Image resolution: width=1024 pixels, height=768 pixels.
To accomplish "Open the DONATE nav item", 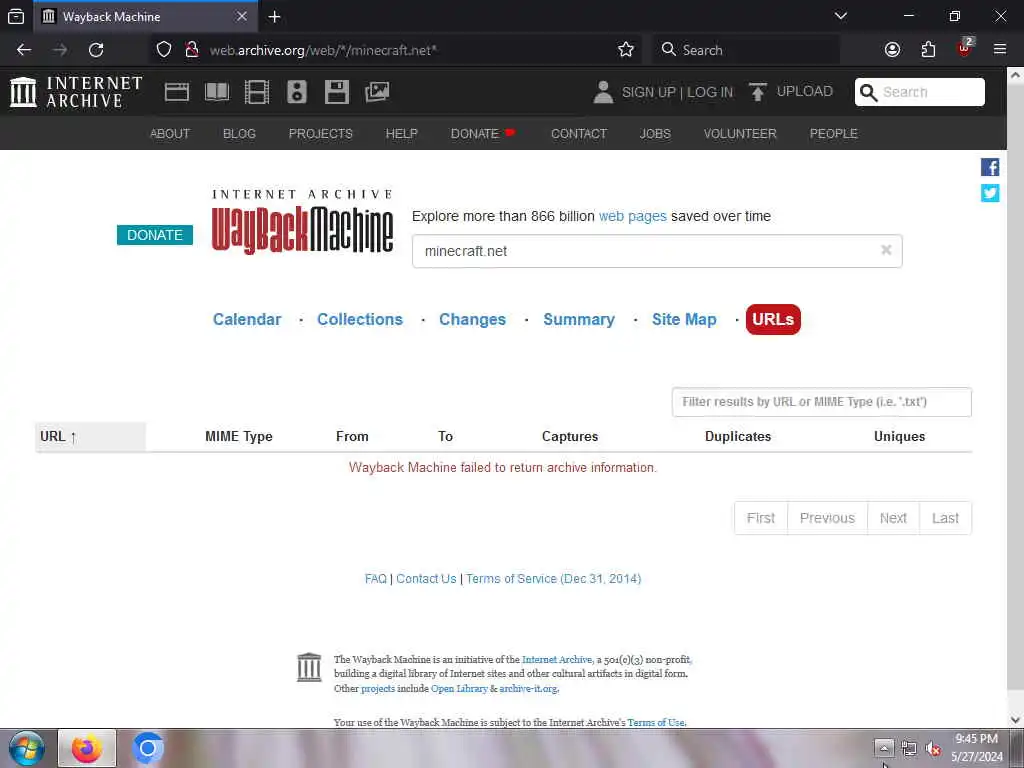I will tap(483, 133).
